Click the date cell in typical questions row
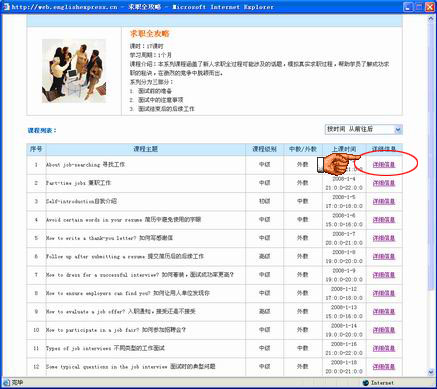This screenshot has height=389, width=437. [344, 367]
